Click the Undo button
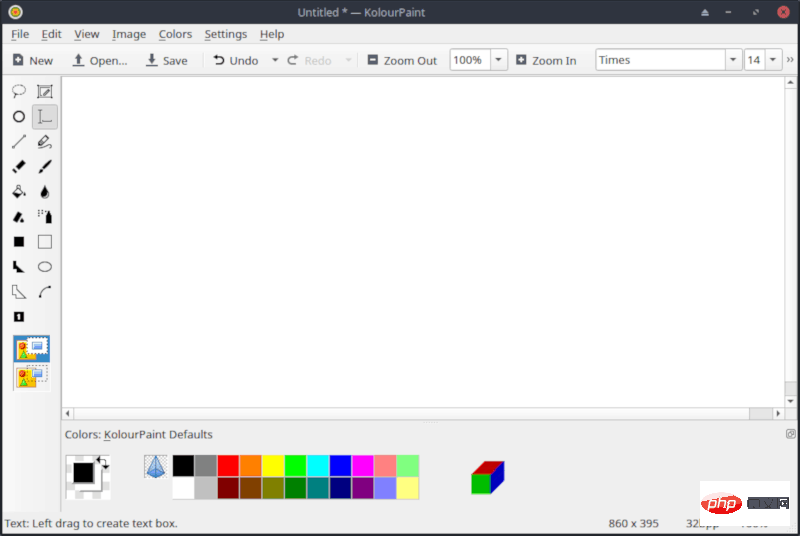Image resolution: width=800 pixels, height=536 pixels. click(x=236, y=60)
